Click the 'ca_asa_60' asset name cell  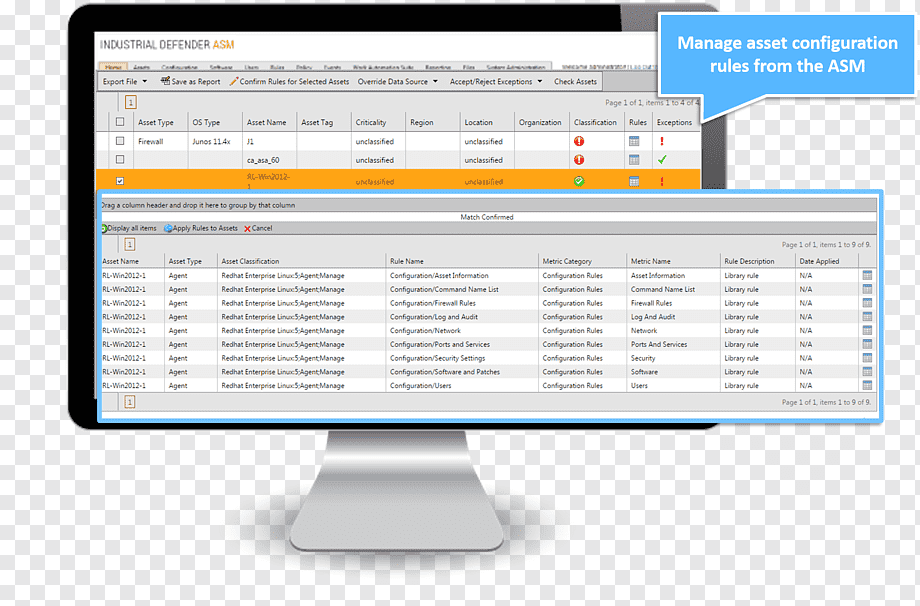click(263, 160)
